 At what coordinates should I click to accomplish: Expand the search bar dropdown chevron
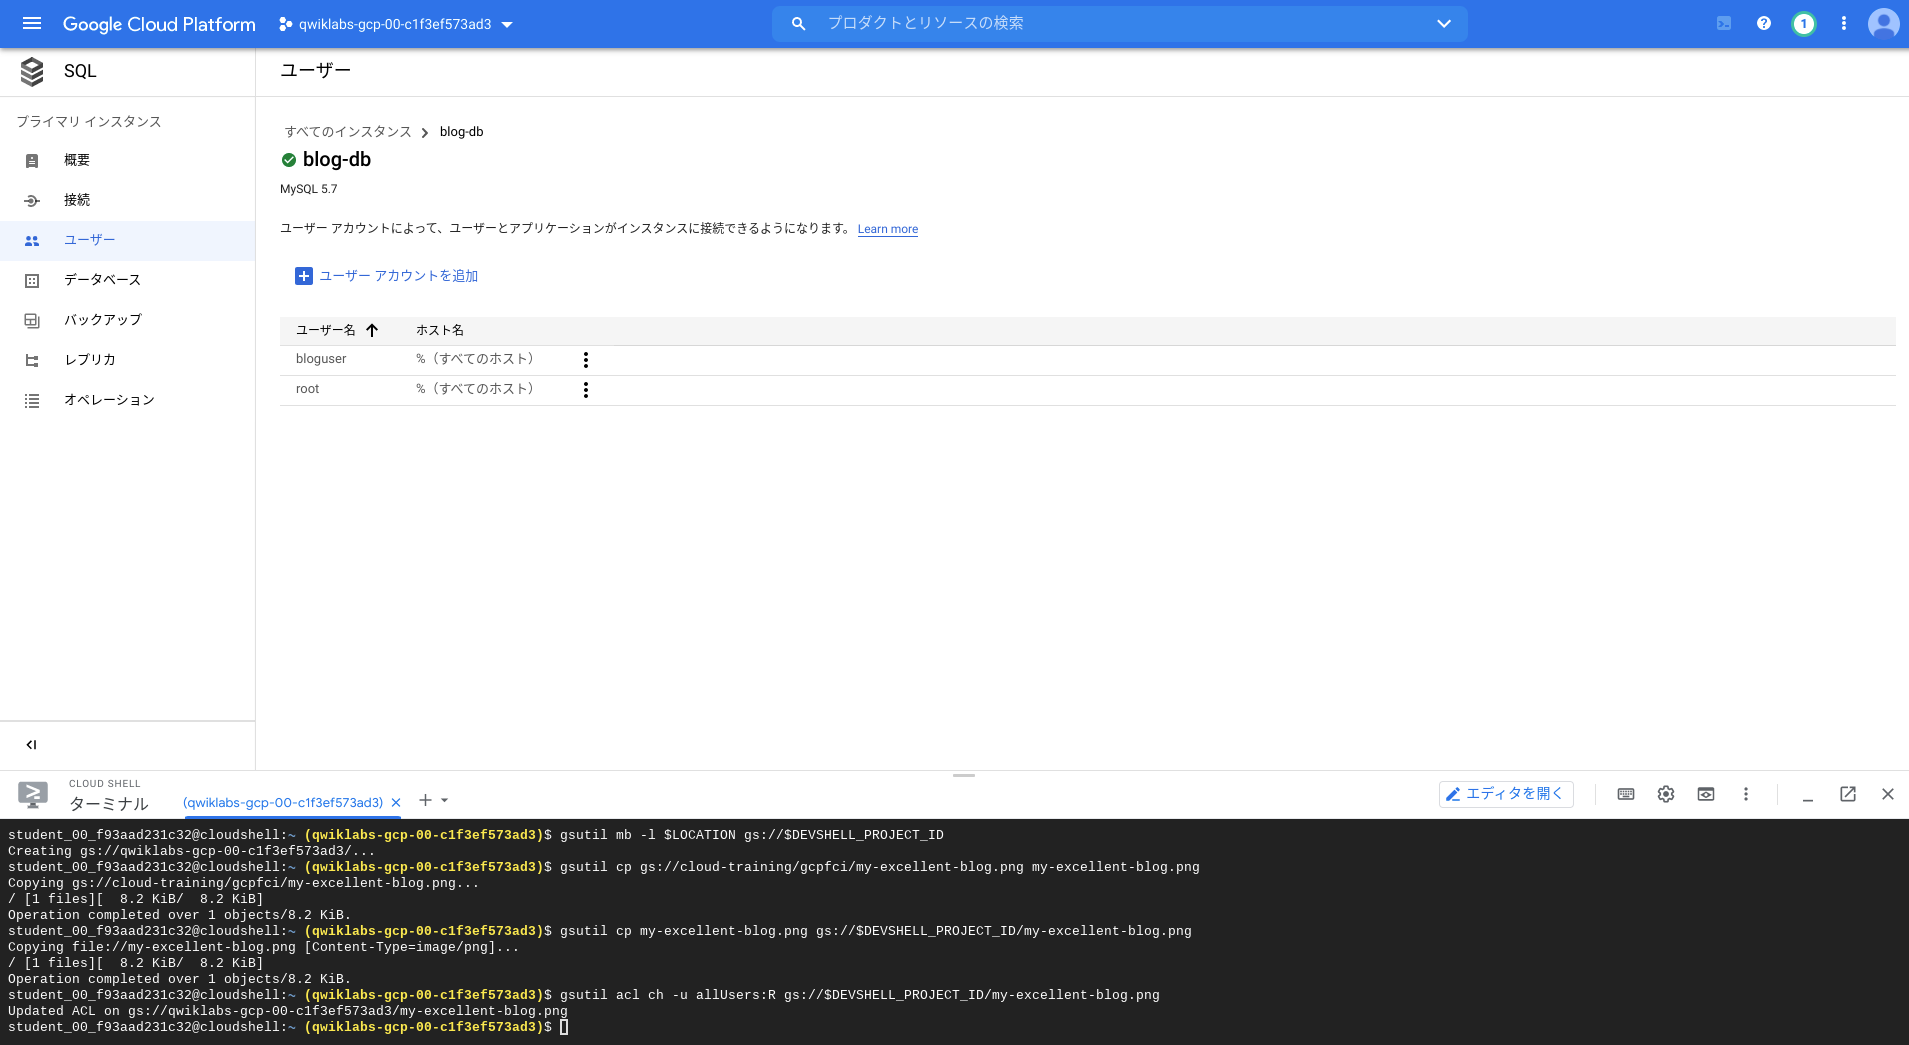coord(1444,23)
